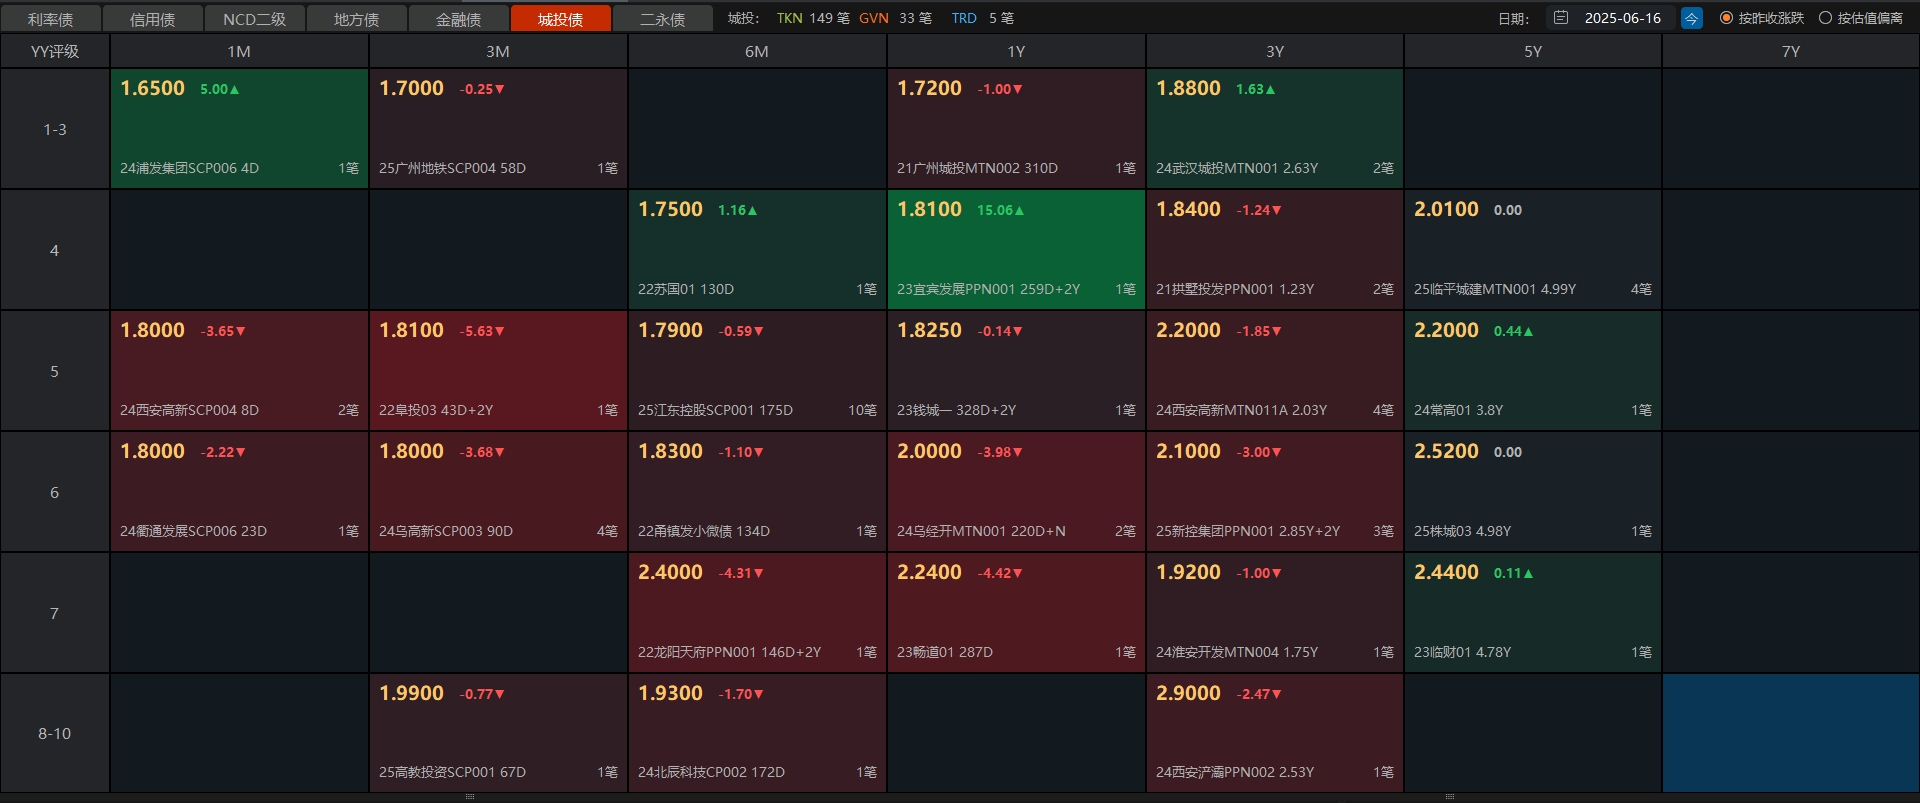Open the 23临财01 4.78Y cell

1533,613
